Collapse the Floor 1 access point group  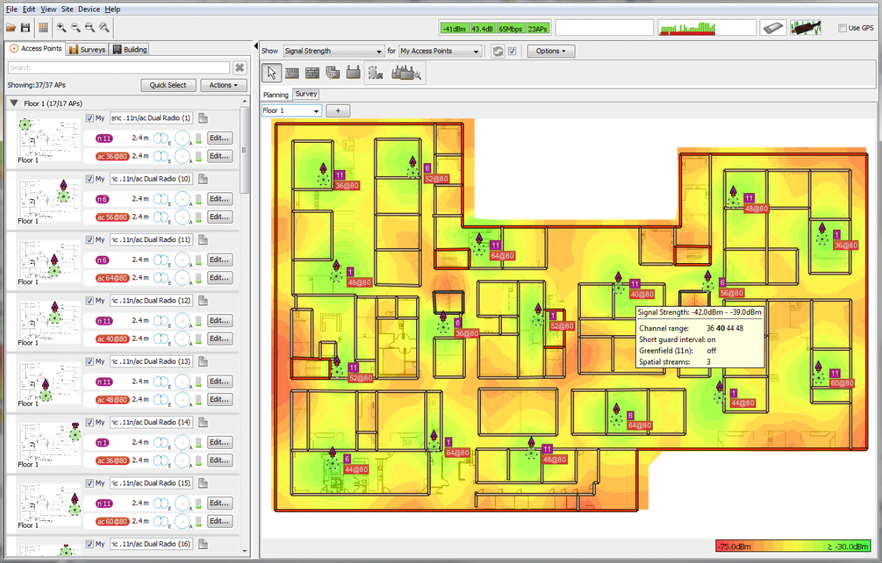(x=14, y=103)
